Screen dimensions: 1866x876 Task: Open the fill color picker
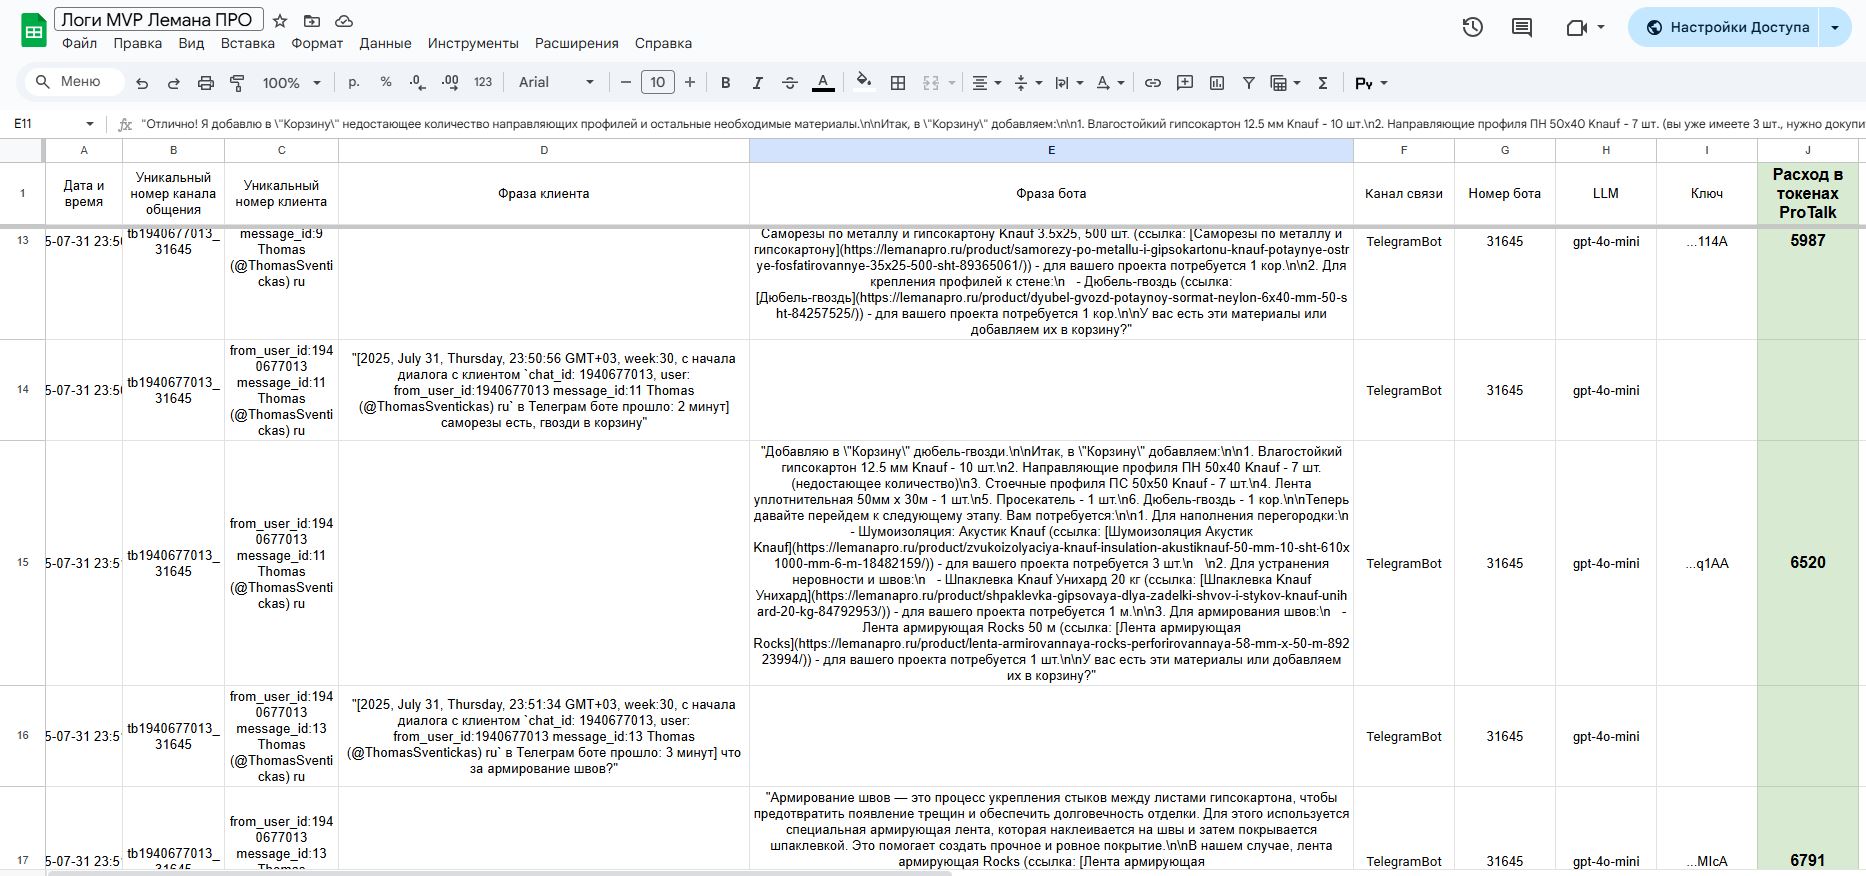865,82
